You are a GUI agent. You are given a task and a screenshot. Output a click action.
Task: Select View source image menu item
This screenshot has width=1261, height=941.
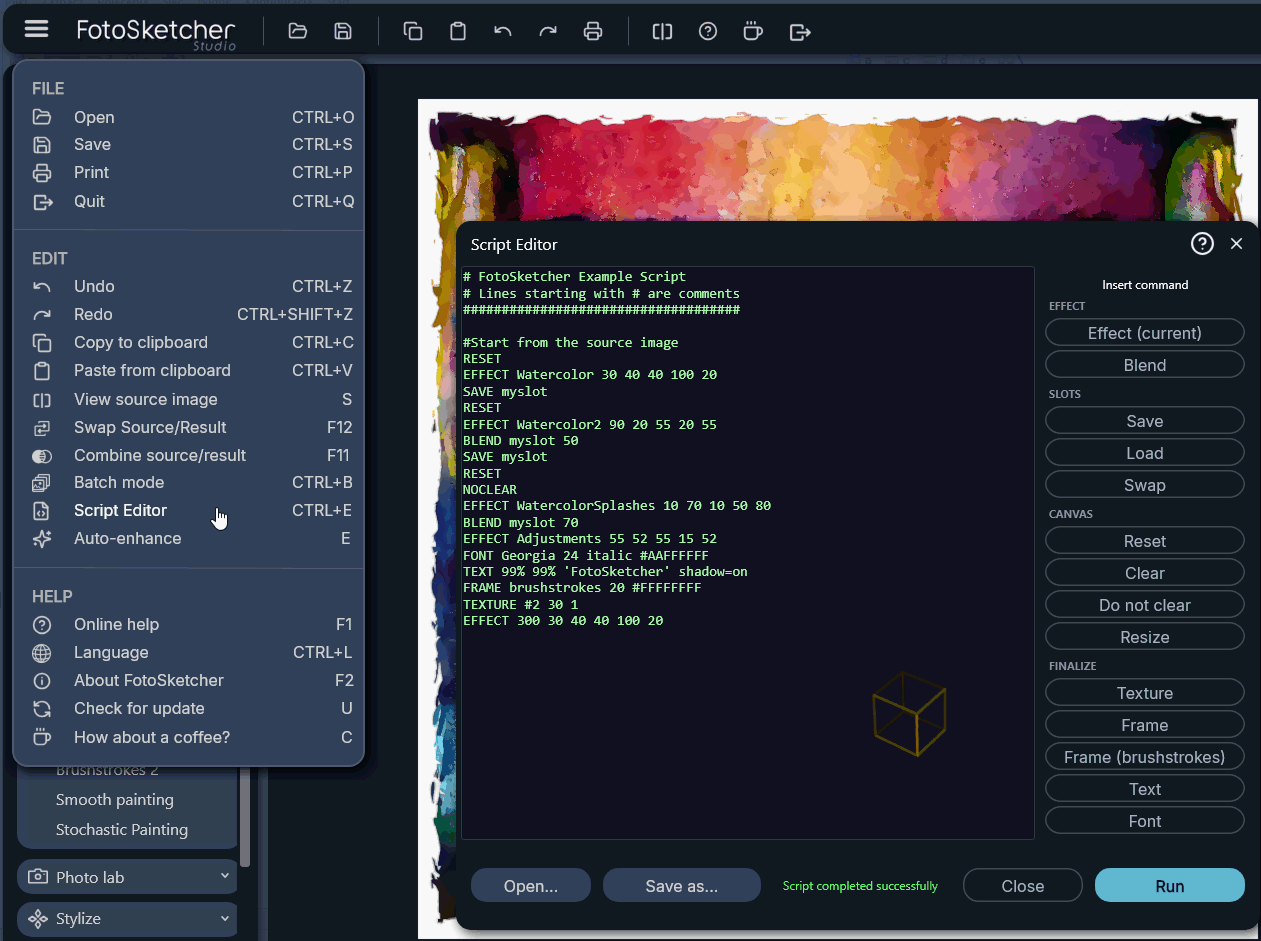point(188,399)
